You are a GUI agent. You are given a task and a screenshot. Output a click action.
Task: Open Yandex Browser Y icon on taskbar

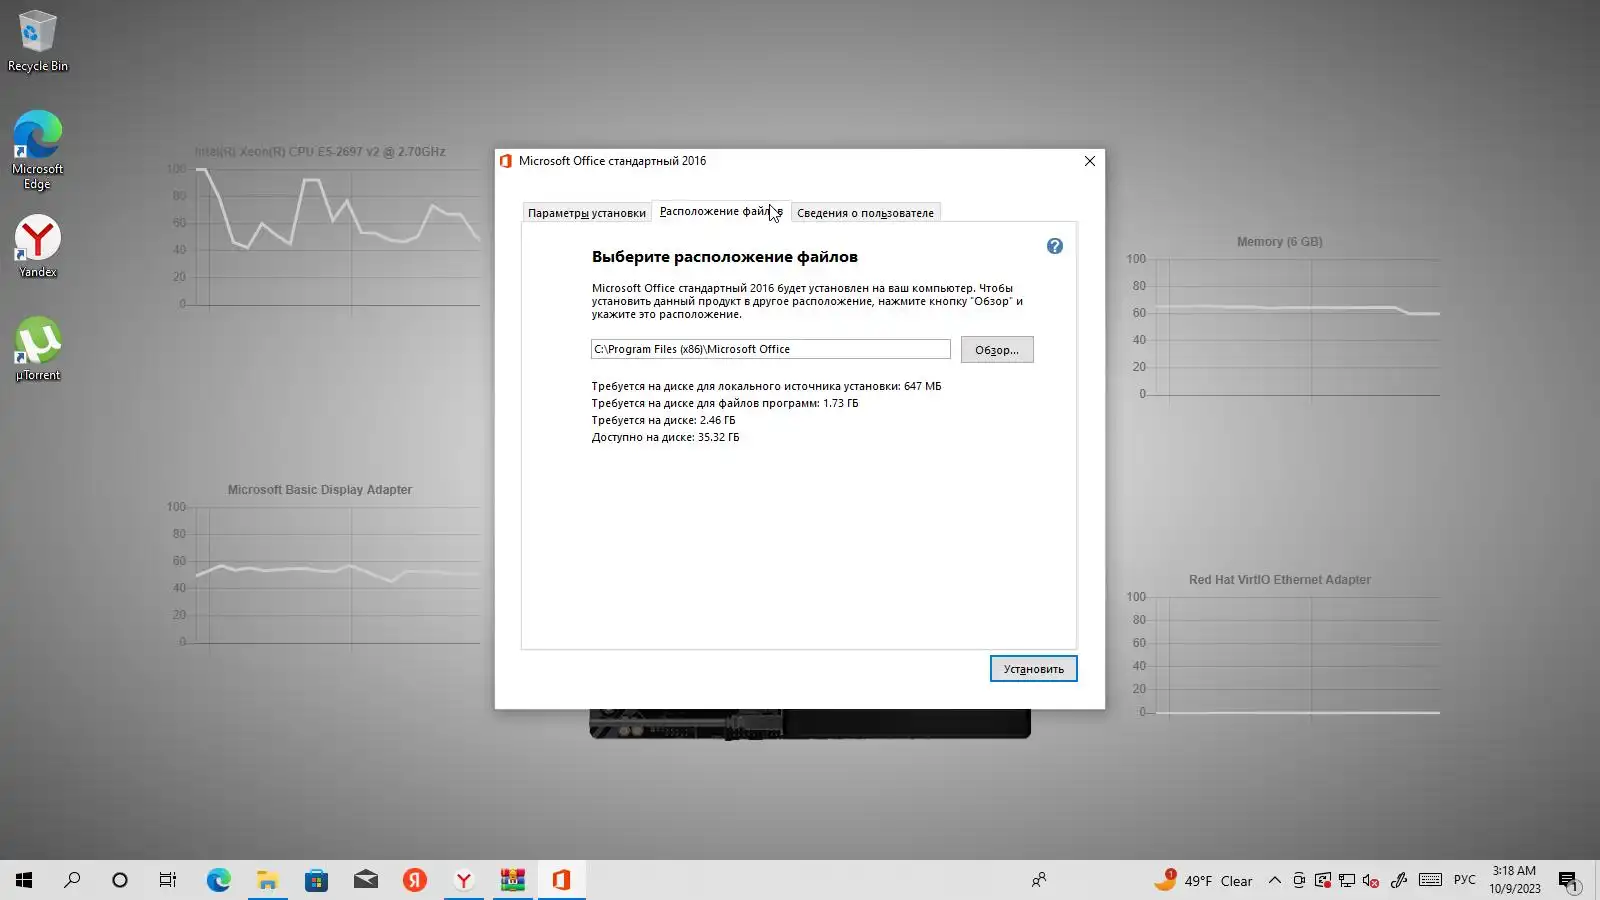463,880
